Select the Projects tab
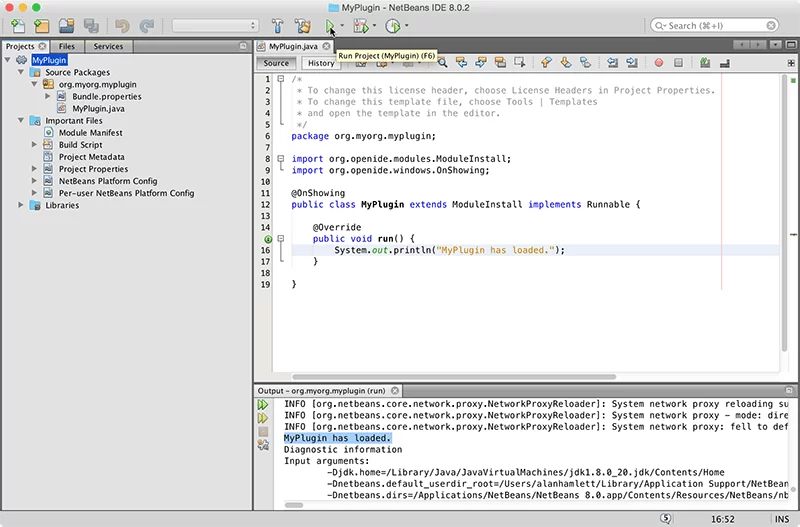 20,46
